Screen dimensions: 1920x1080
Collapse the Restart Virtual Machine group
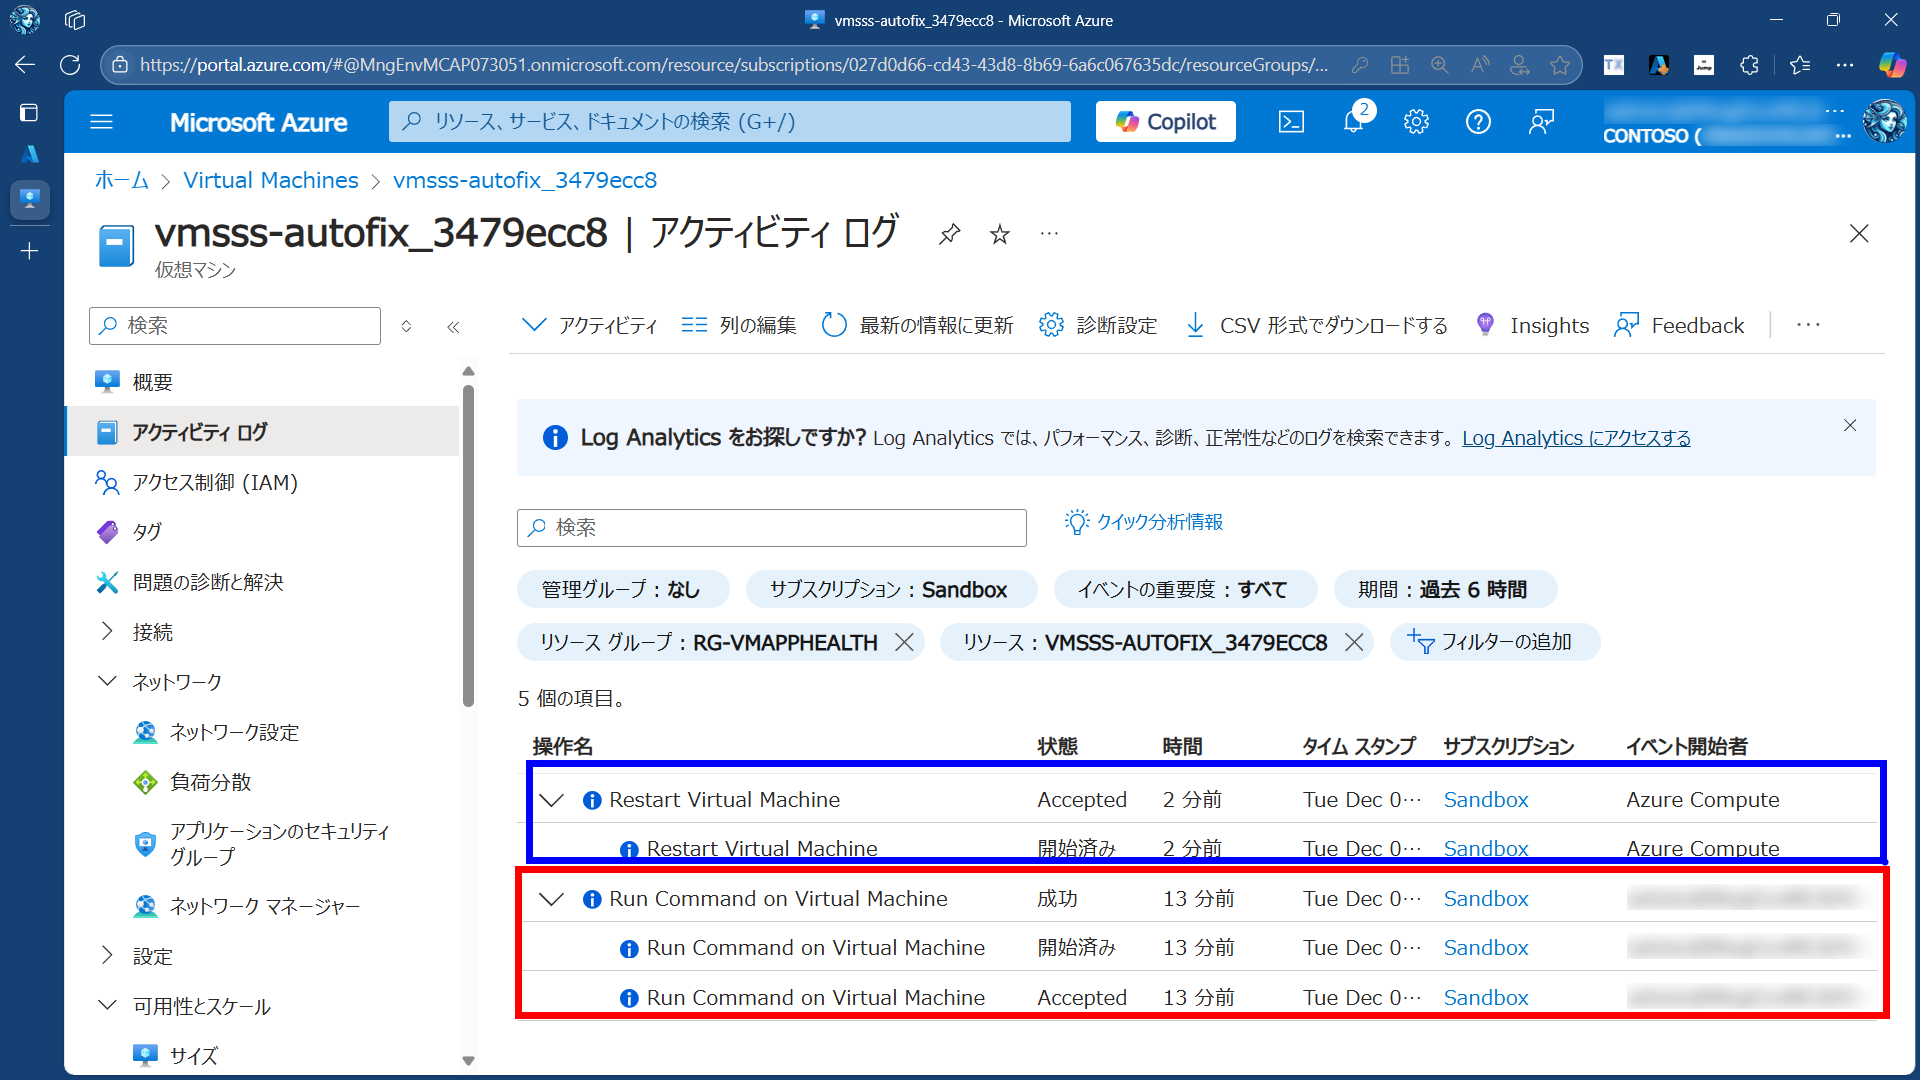point(551,800)
